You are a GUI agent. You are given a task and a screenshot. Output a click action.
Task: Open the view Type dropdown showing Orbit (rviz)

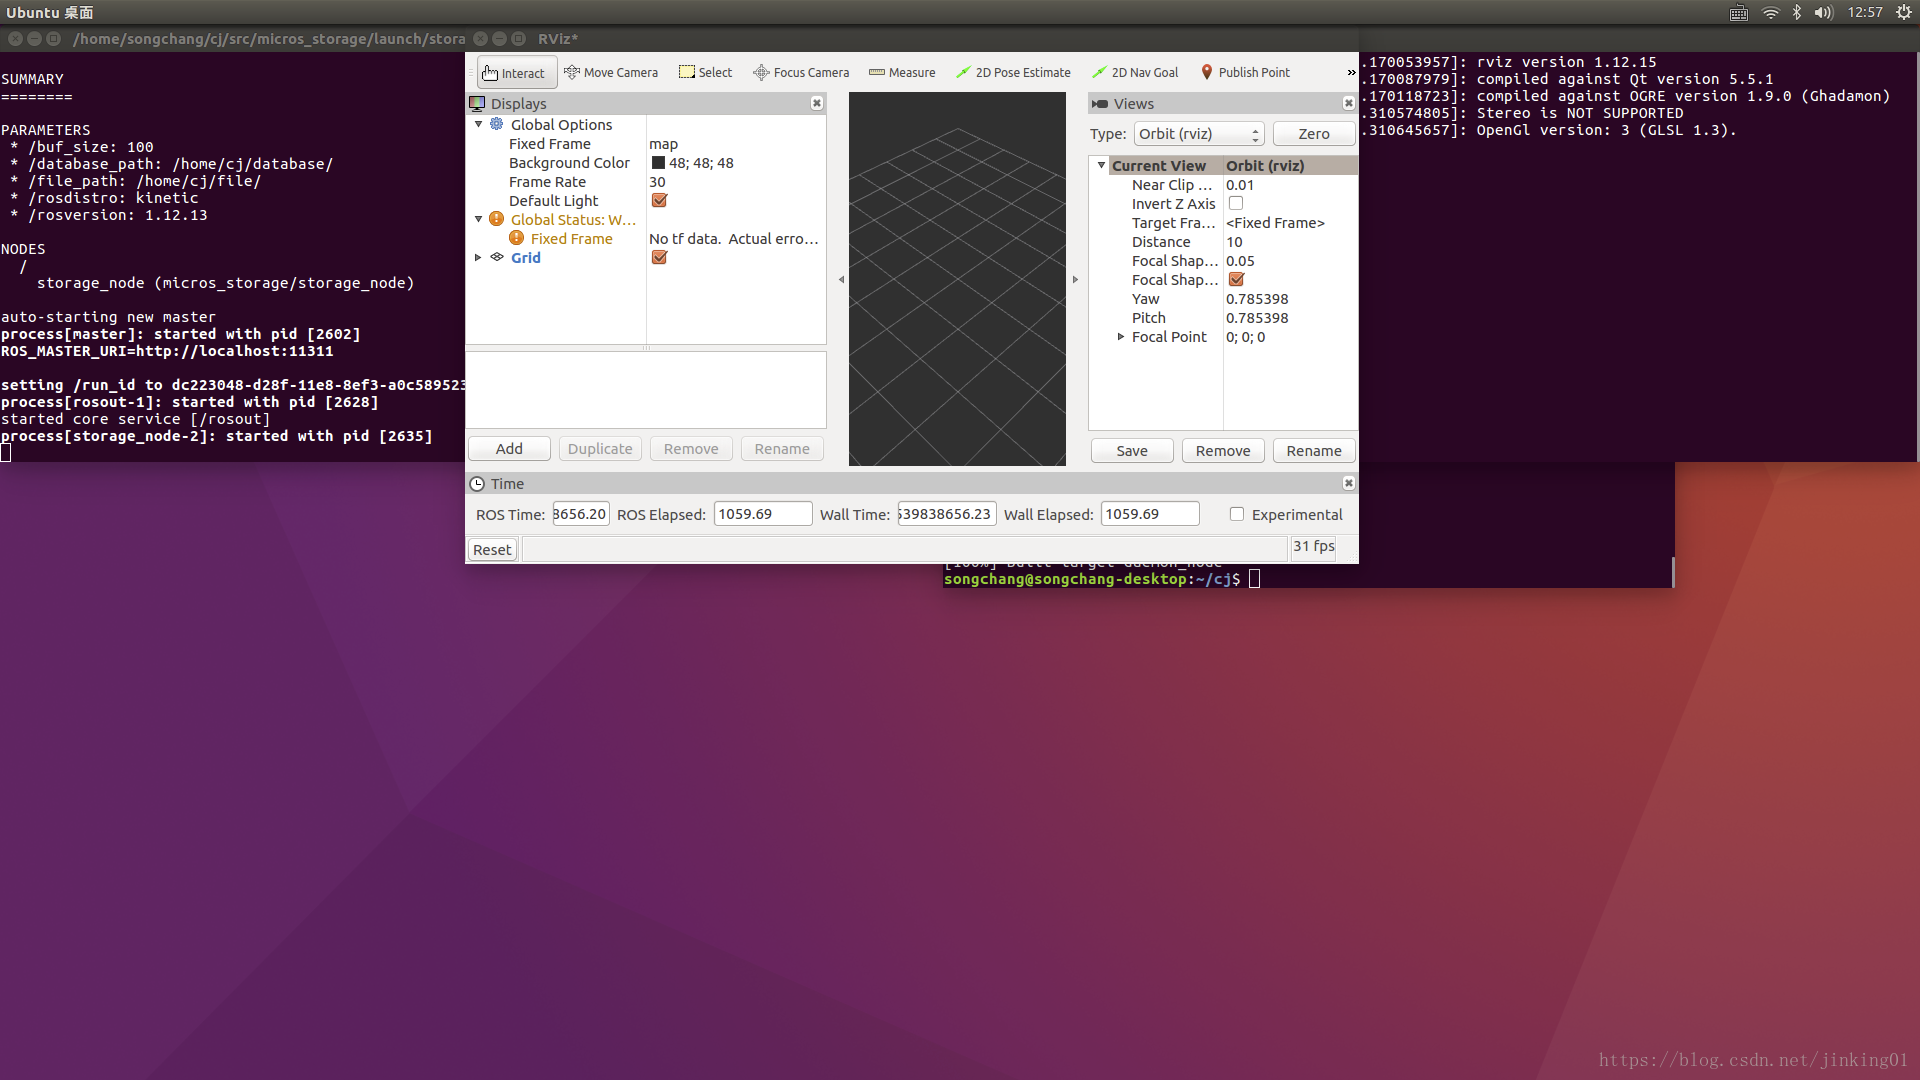coord(1198,134)
